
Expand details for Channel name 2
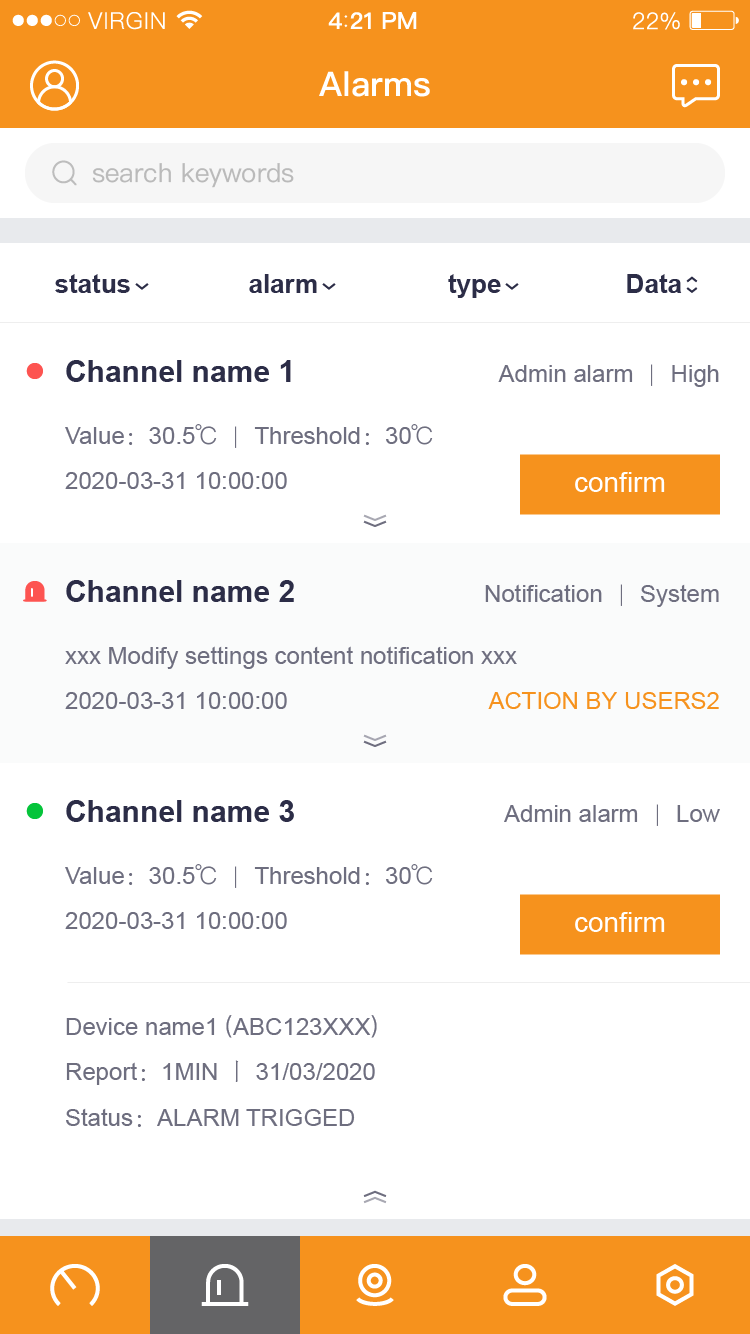click(375, 741)
